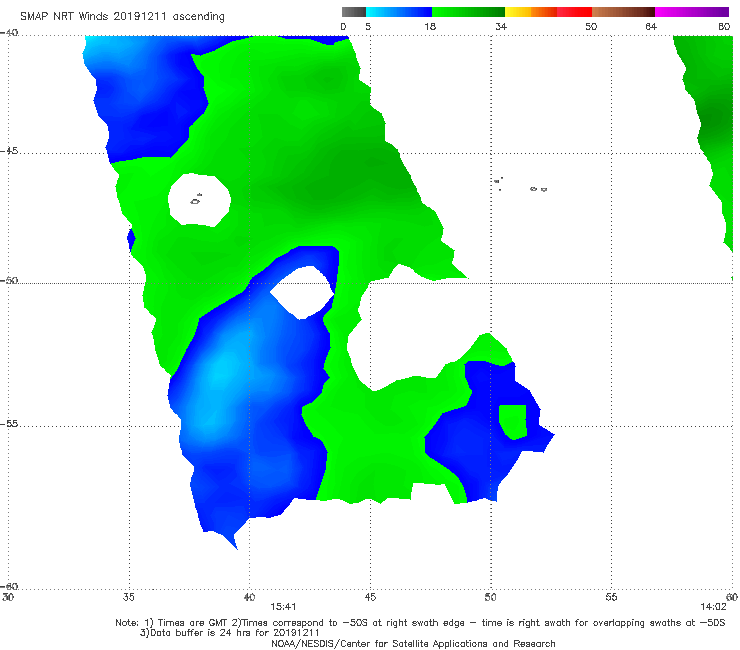Click the longitude label '55'
740x650 pixels.
point(611,597)
